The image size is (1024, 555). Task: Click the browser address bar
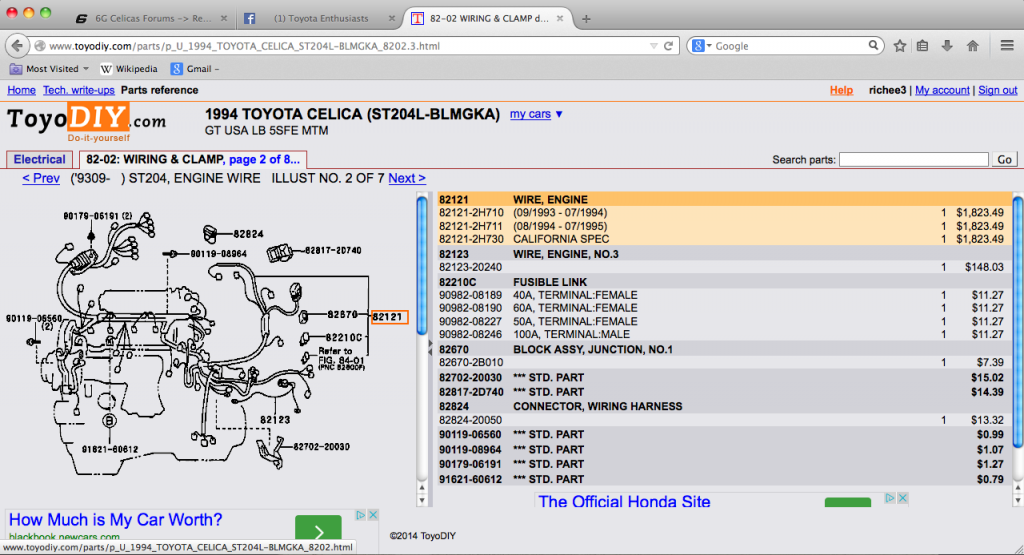(x=346, y=46)
